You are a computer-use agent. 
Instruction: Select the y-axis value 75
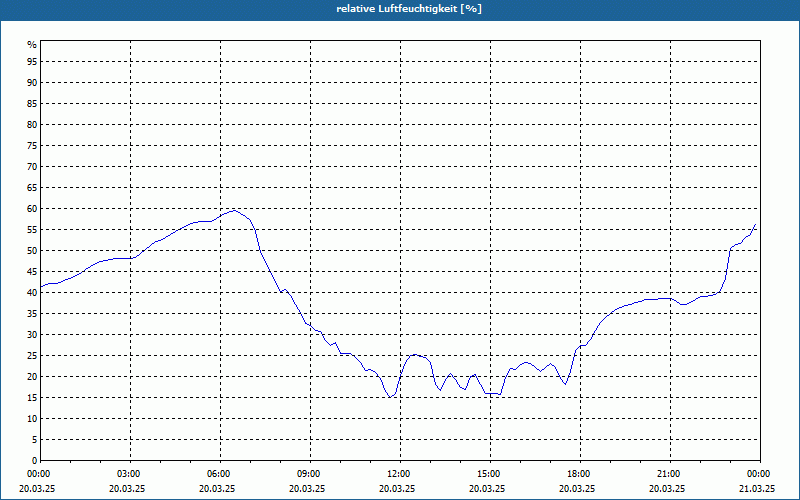click(x=32, y=146)
